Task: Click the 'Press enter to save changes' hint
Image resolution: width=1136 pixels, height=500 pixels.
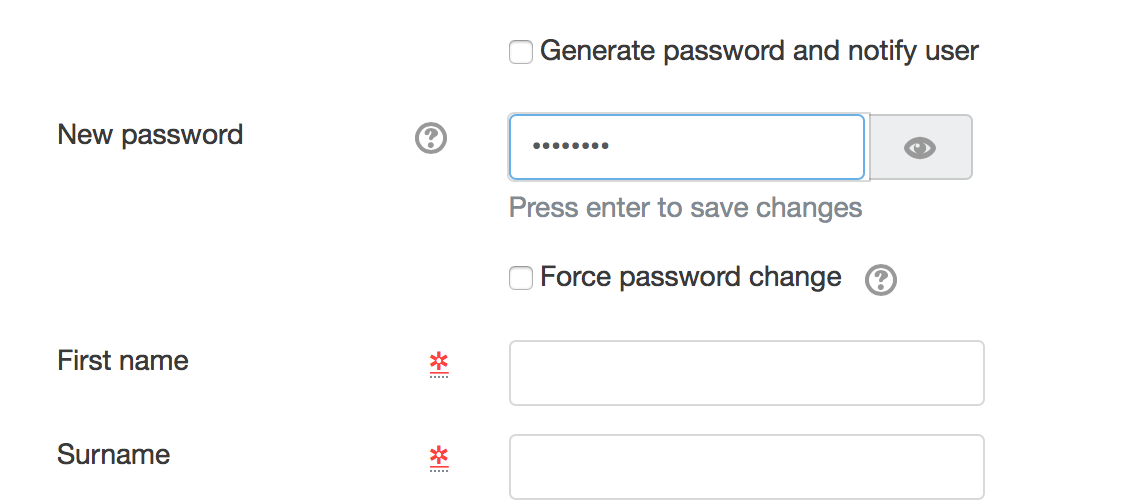Action: pyautogui.click(x=685, y=208)
